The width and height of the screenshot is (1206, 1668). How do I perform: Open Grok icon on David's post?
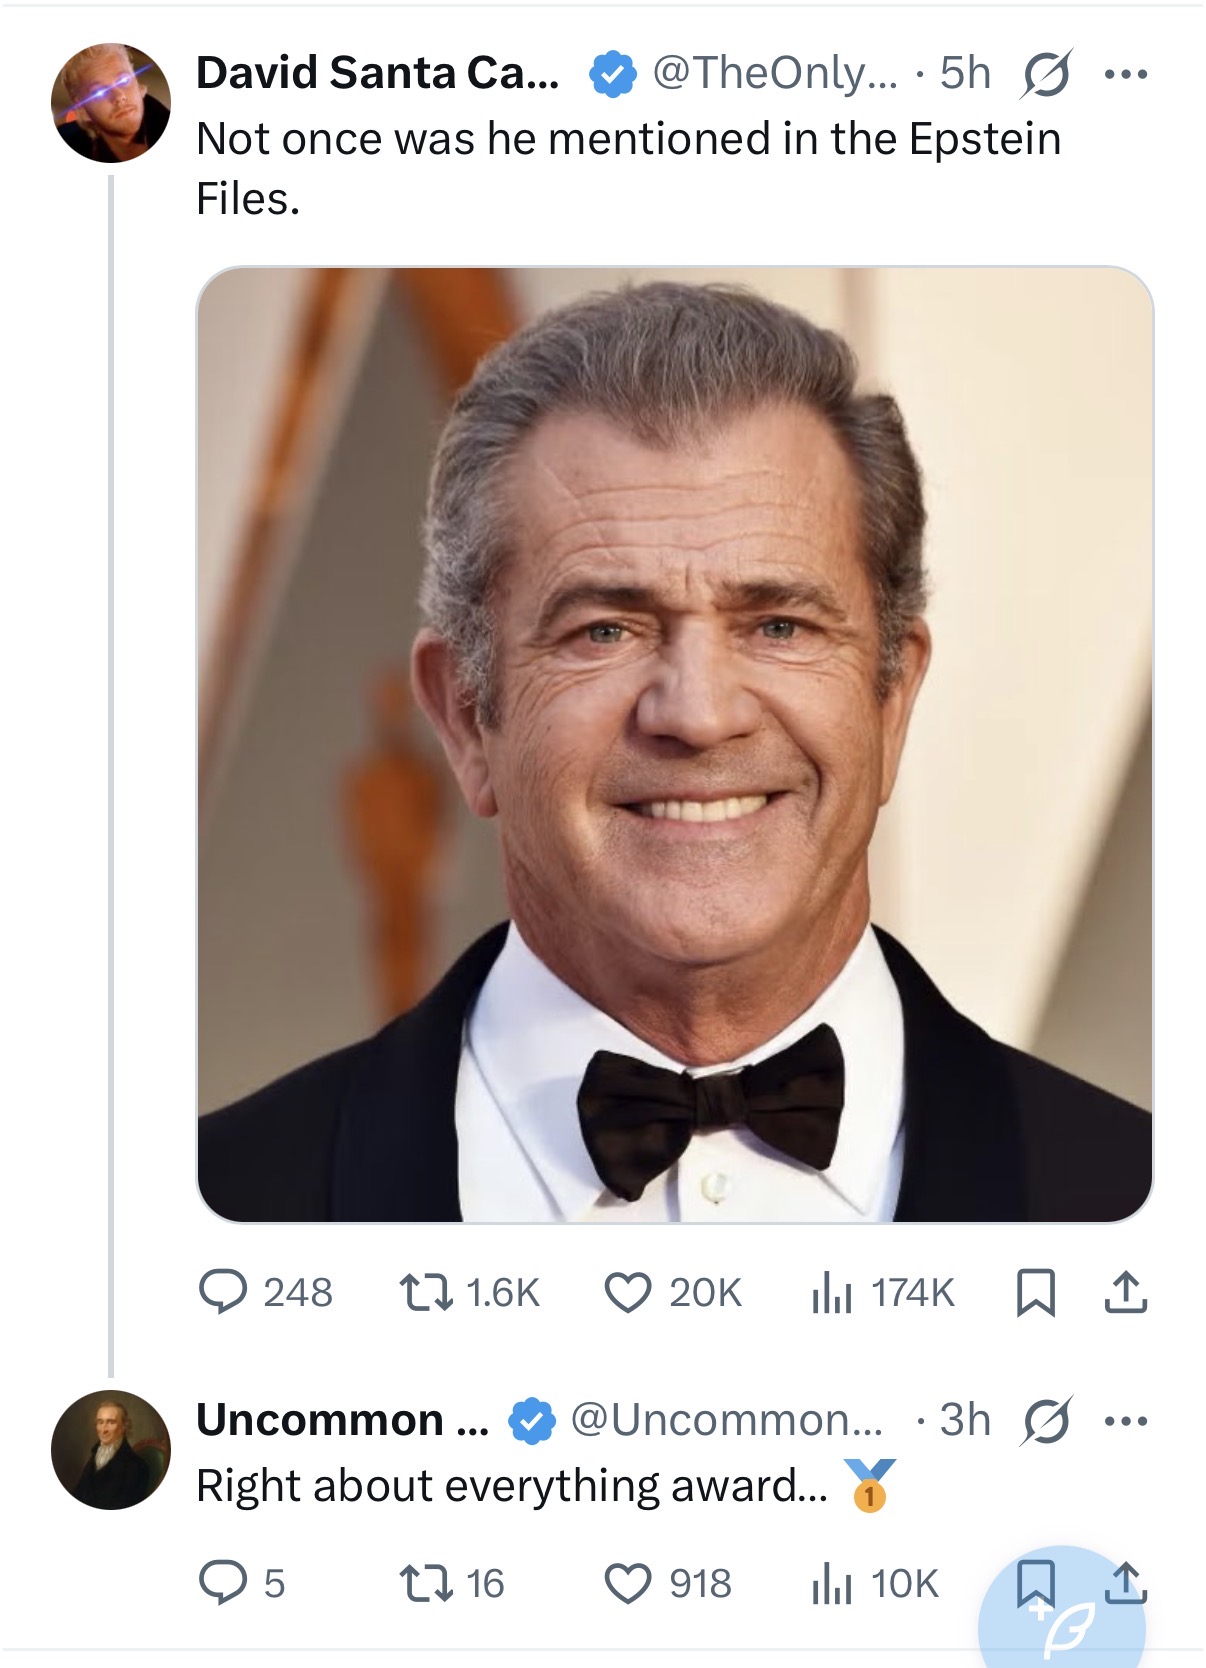point(1045,74)
